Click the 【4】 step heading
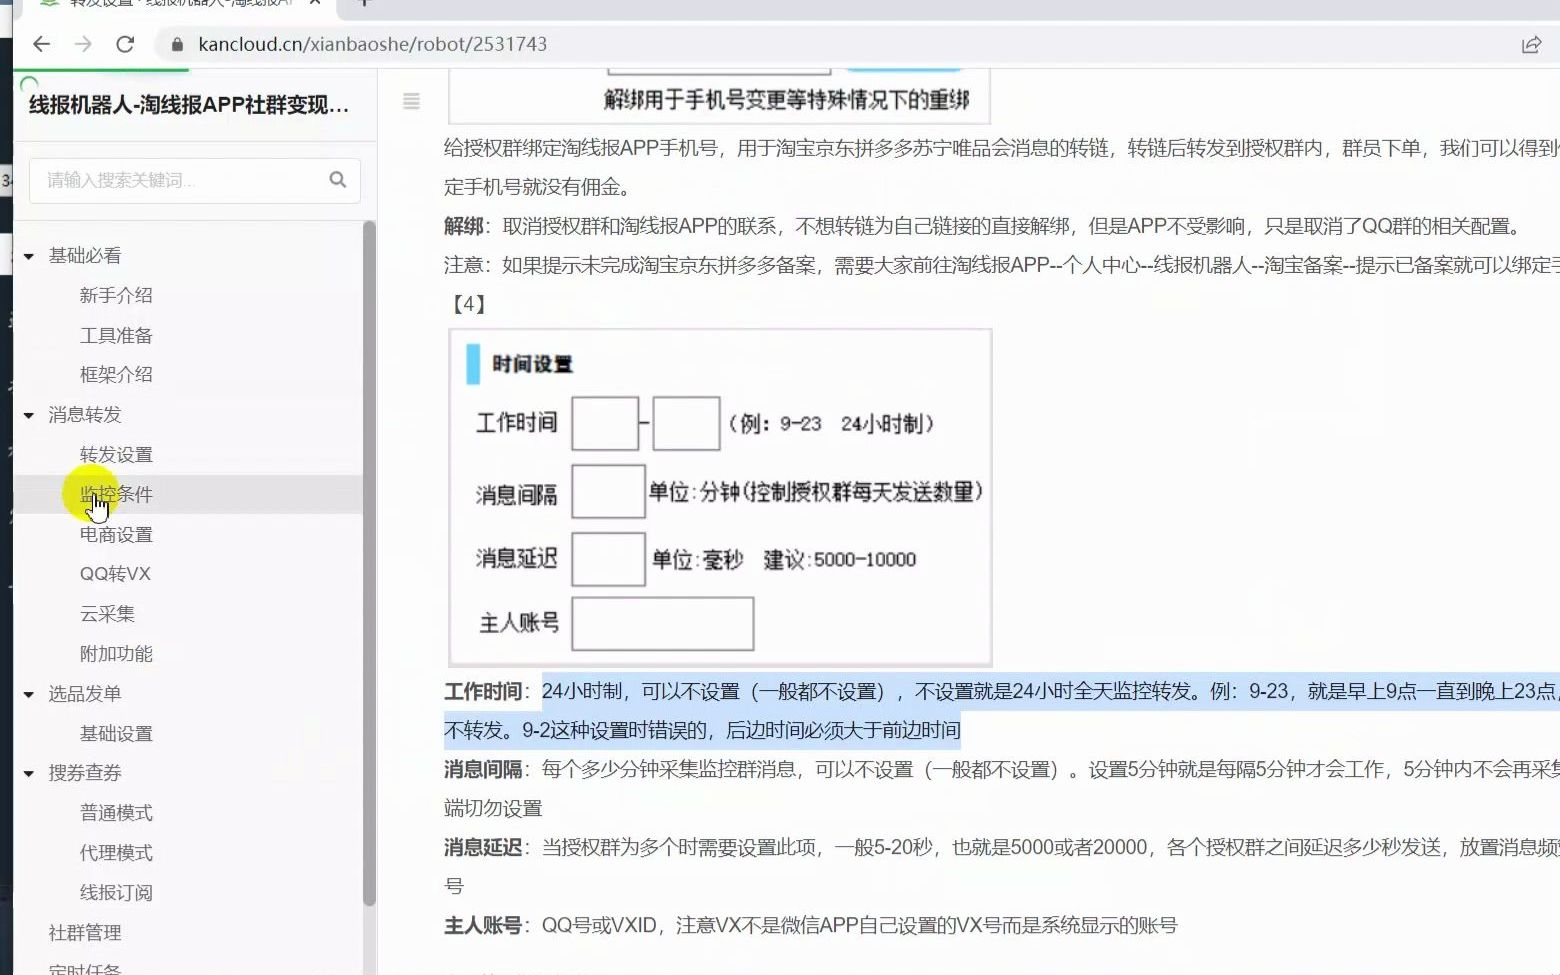This screenshot has width=1560, height=975. pos(468,304)
